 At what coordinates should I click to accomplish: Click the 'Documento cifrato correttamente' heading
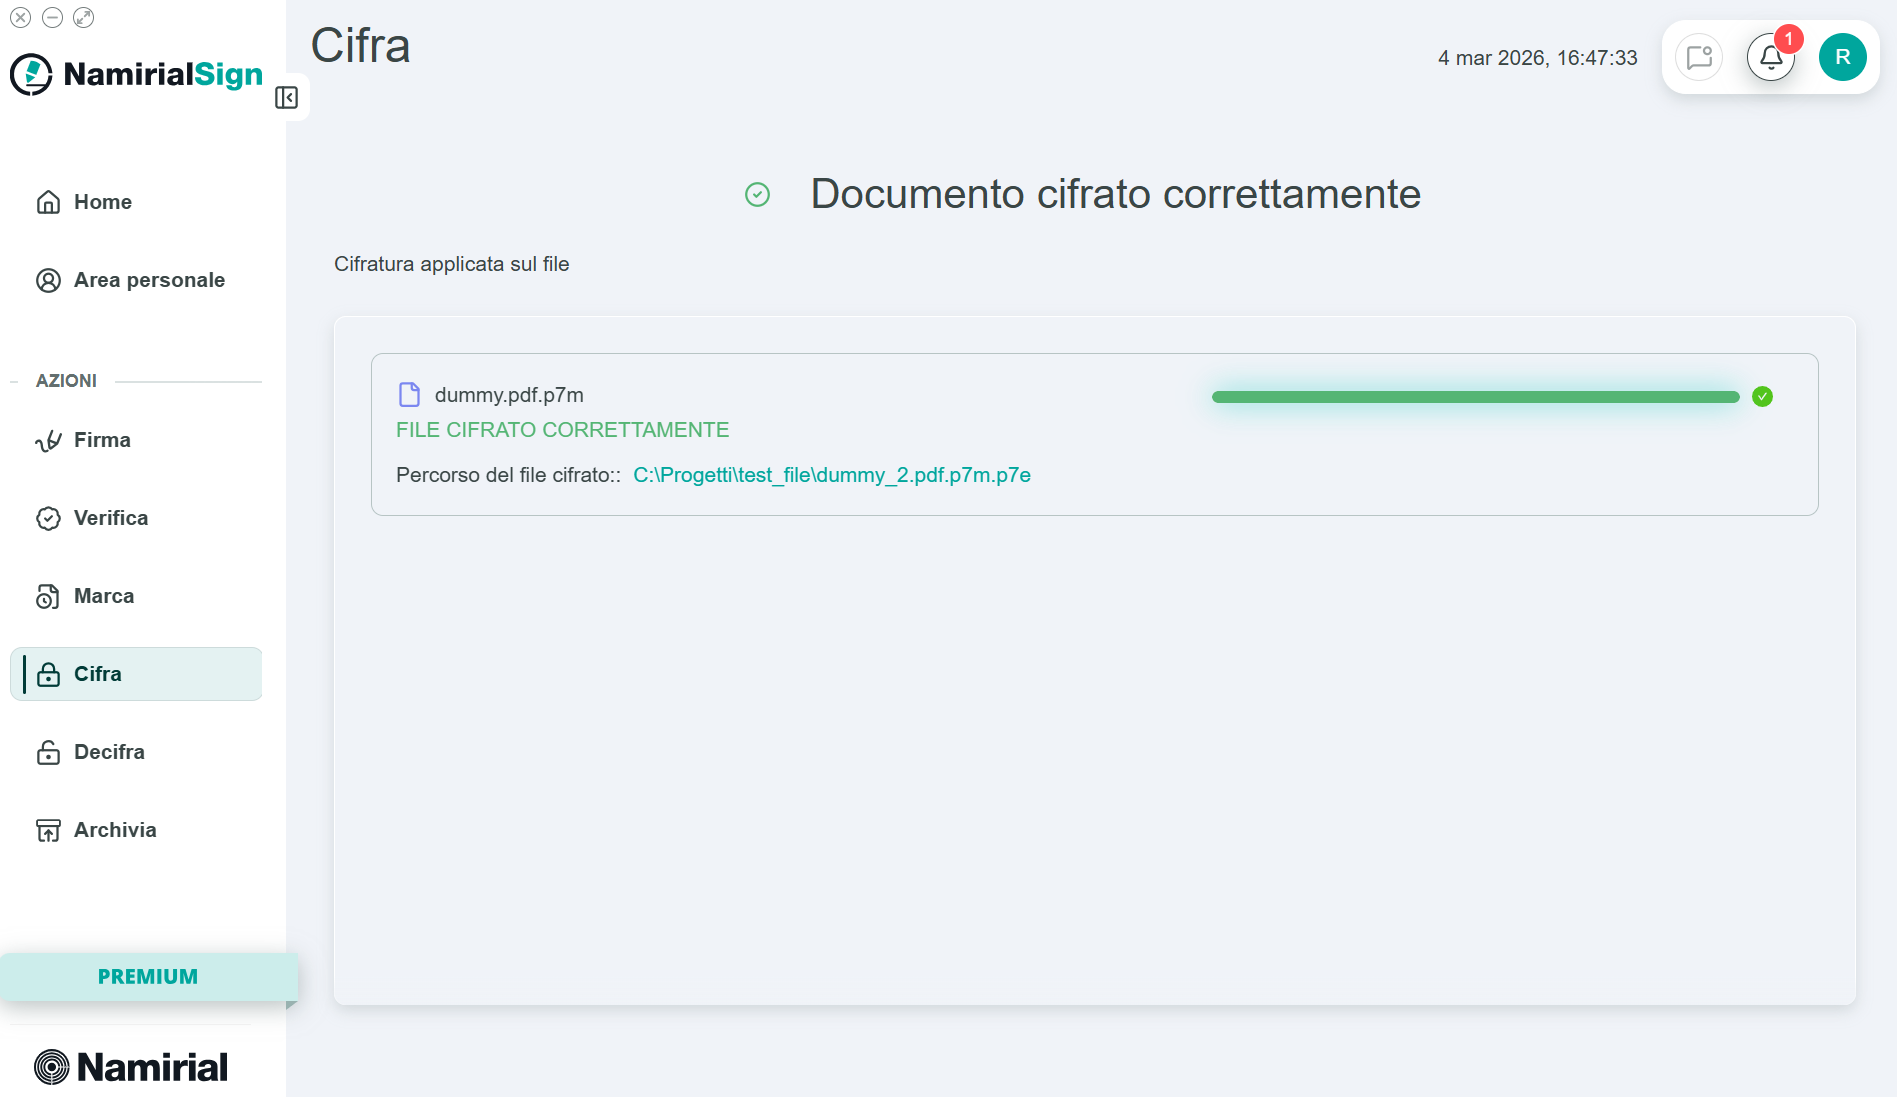pyautogui.click(x=1116, y=194)
